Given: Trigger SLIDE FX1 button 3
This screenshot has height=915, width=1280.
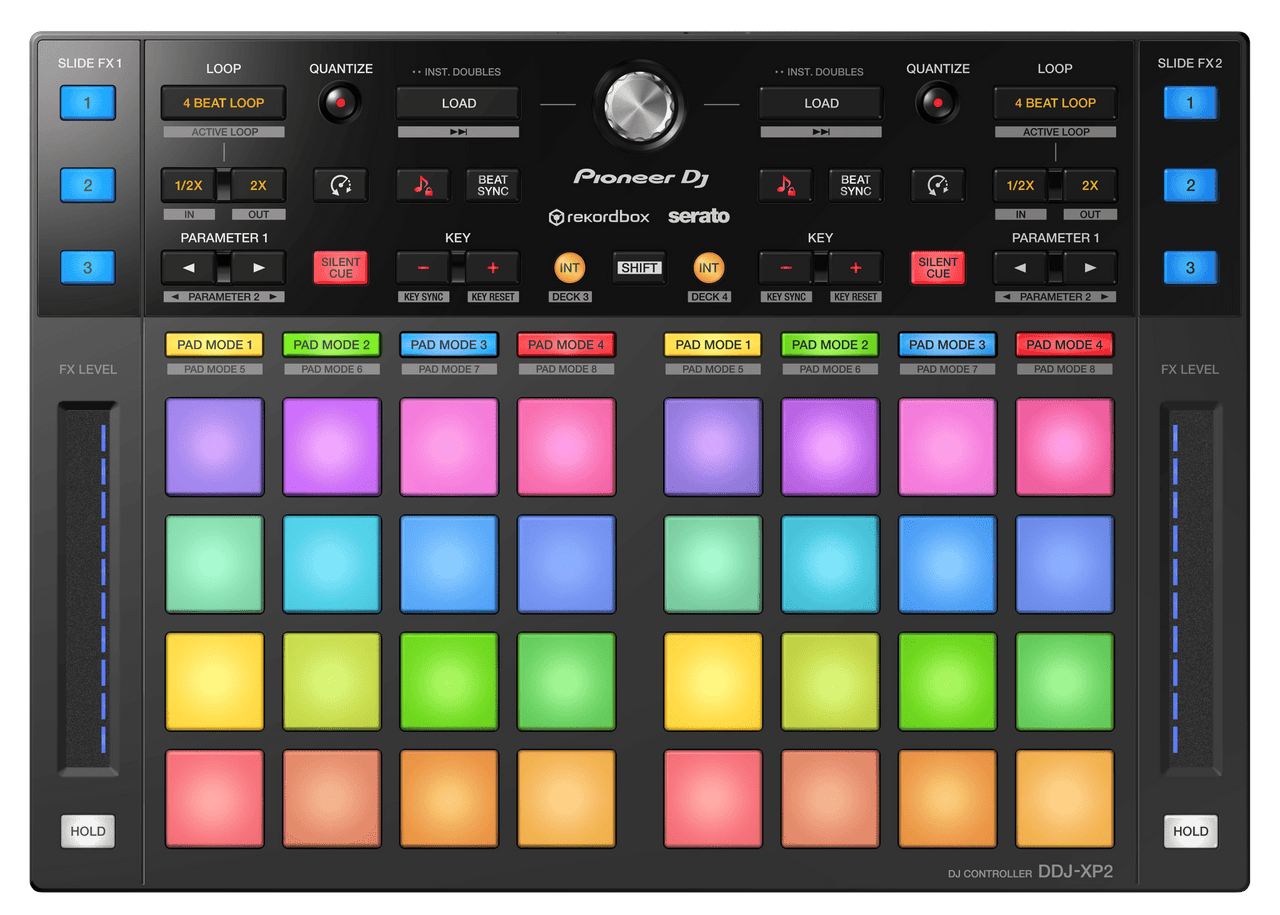Looking at the screenshot, I should 88,268.
